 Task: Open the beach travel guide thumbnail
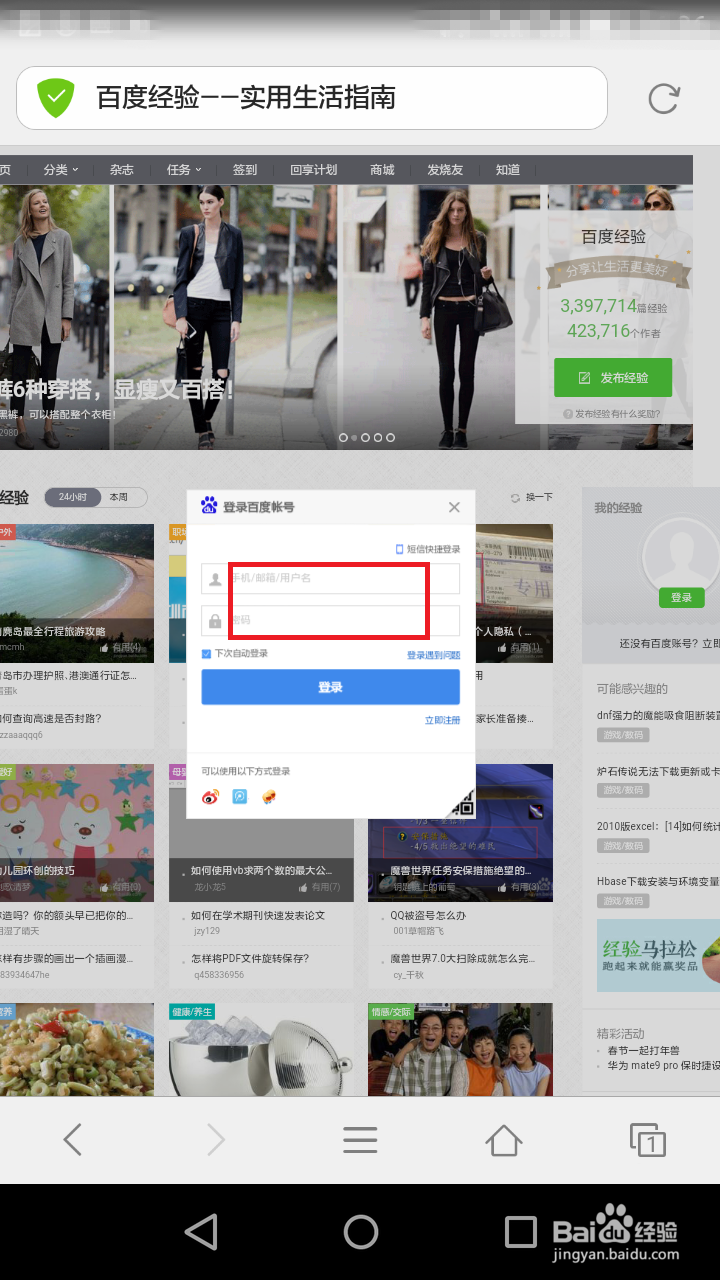77,592
